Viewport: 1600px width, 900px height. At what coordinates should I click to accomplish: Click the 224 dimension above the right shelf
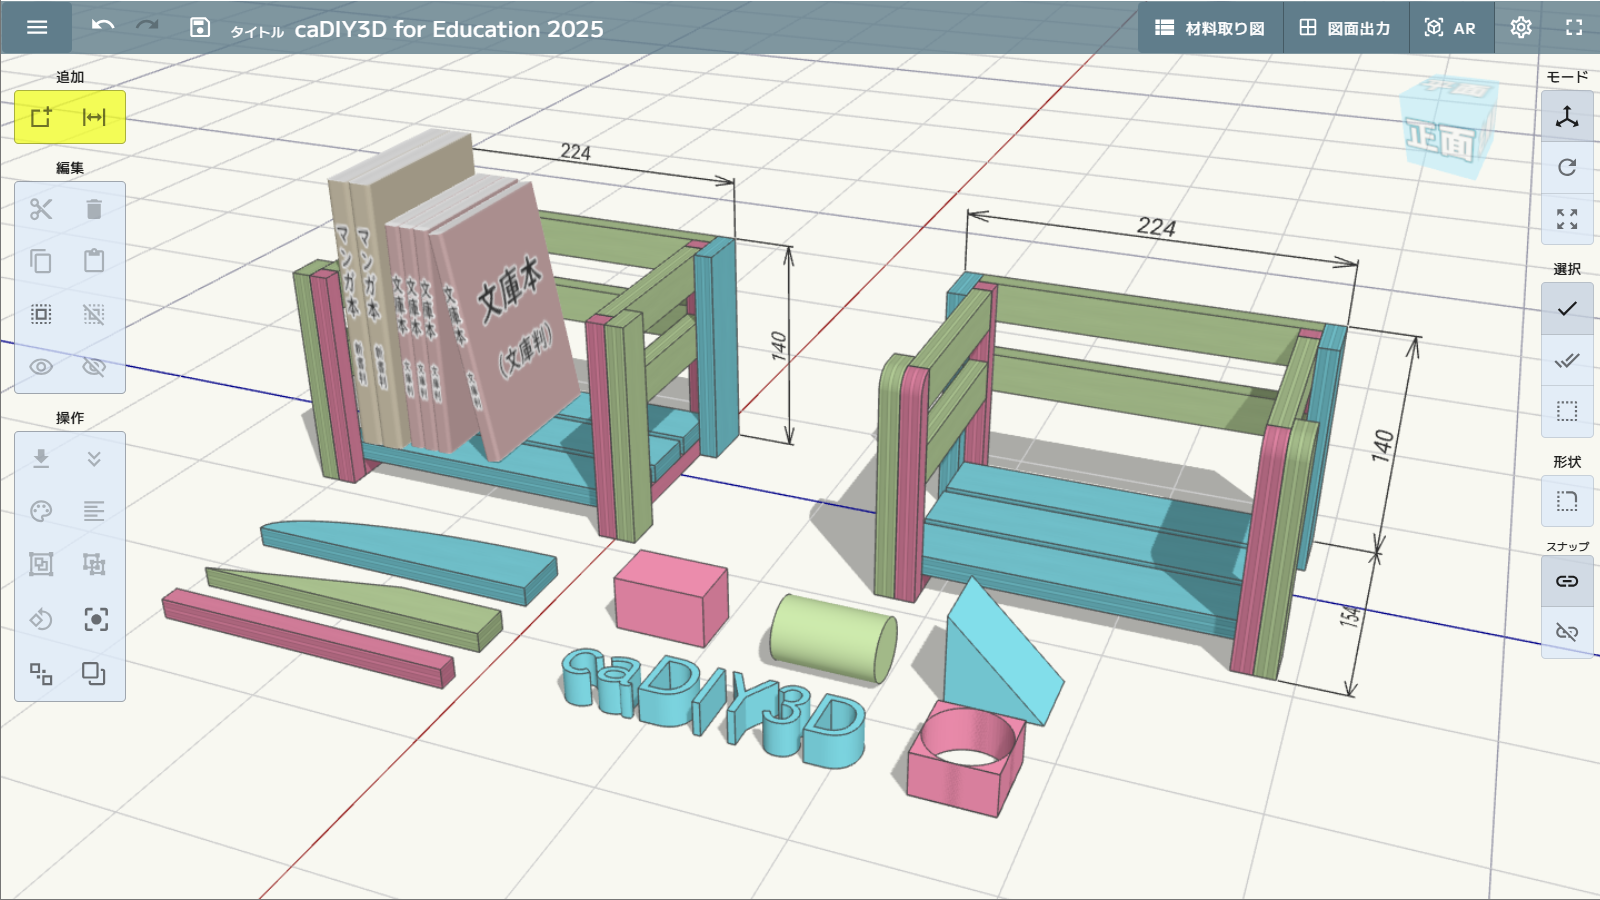click(1157, 227)
